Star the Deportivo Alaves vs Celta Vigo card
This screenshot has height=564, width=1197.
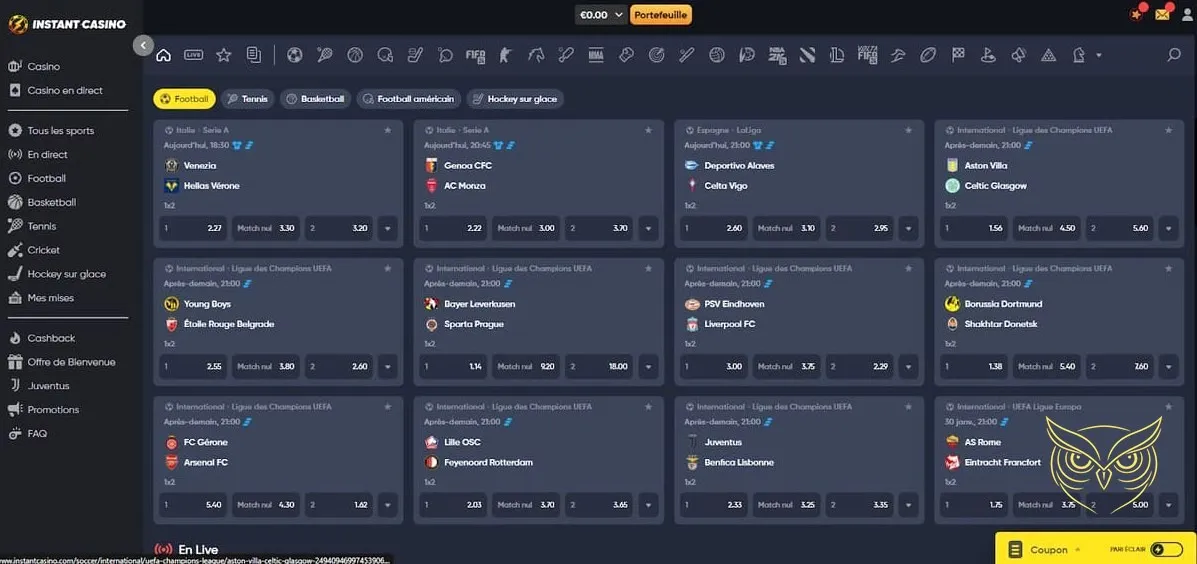tap(908, 131)
